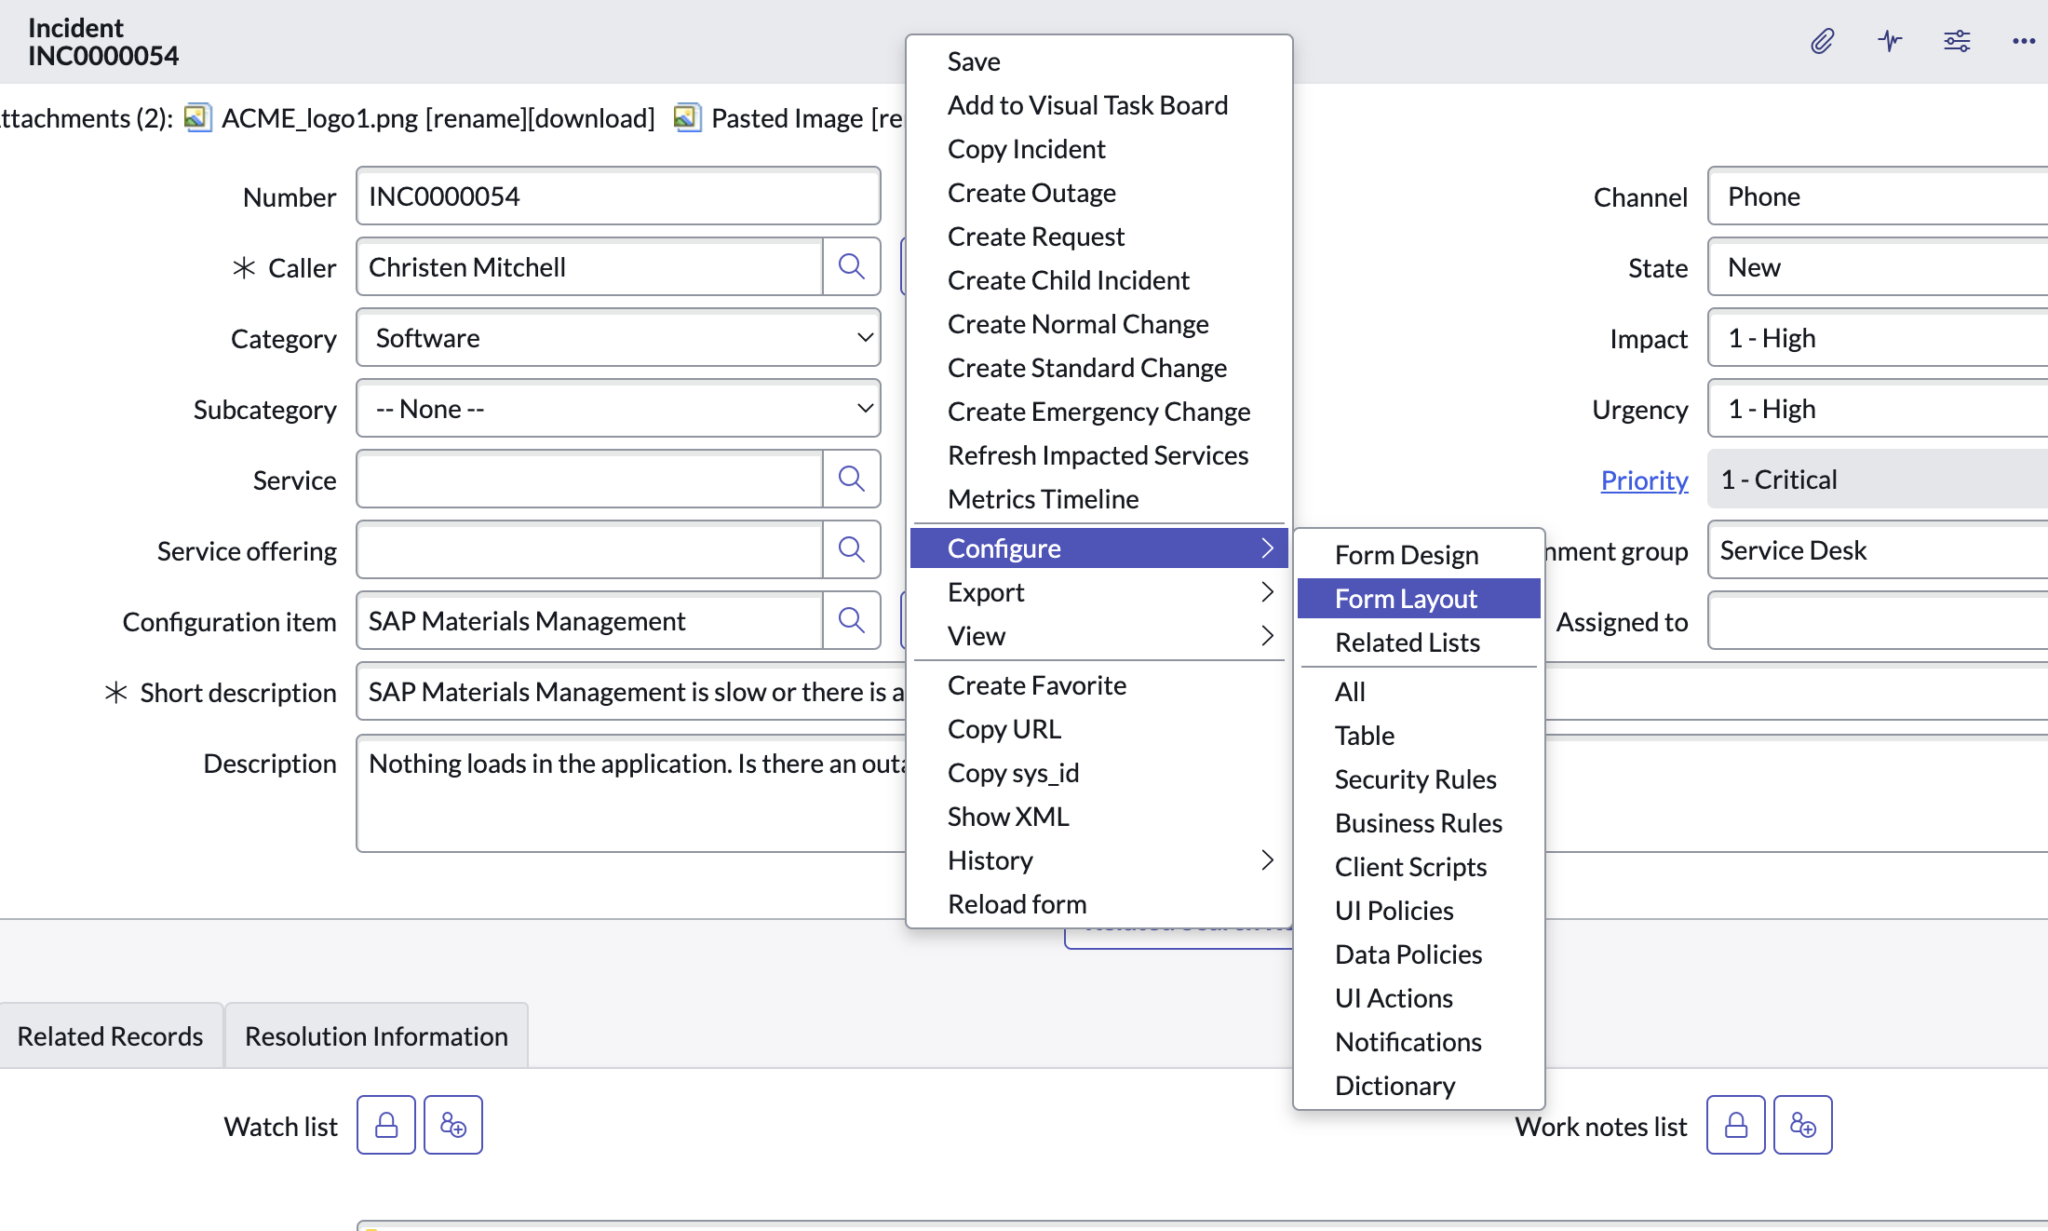This screenshot has height=1231, width=2048.
Task: Open the activity stream icon
Action: (1889, 41)
